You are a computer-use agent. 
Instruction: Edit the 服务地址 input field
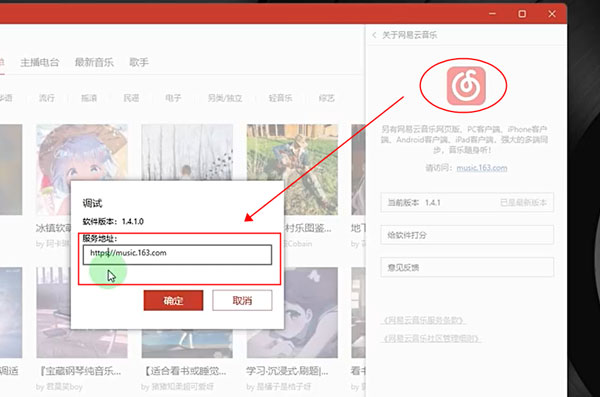pyautogui.click(x=177, y=255)
